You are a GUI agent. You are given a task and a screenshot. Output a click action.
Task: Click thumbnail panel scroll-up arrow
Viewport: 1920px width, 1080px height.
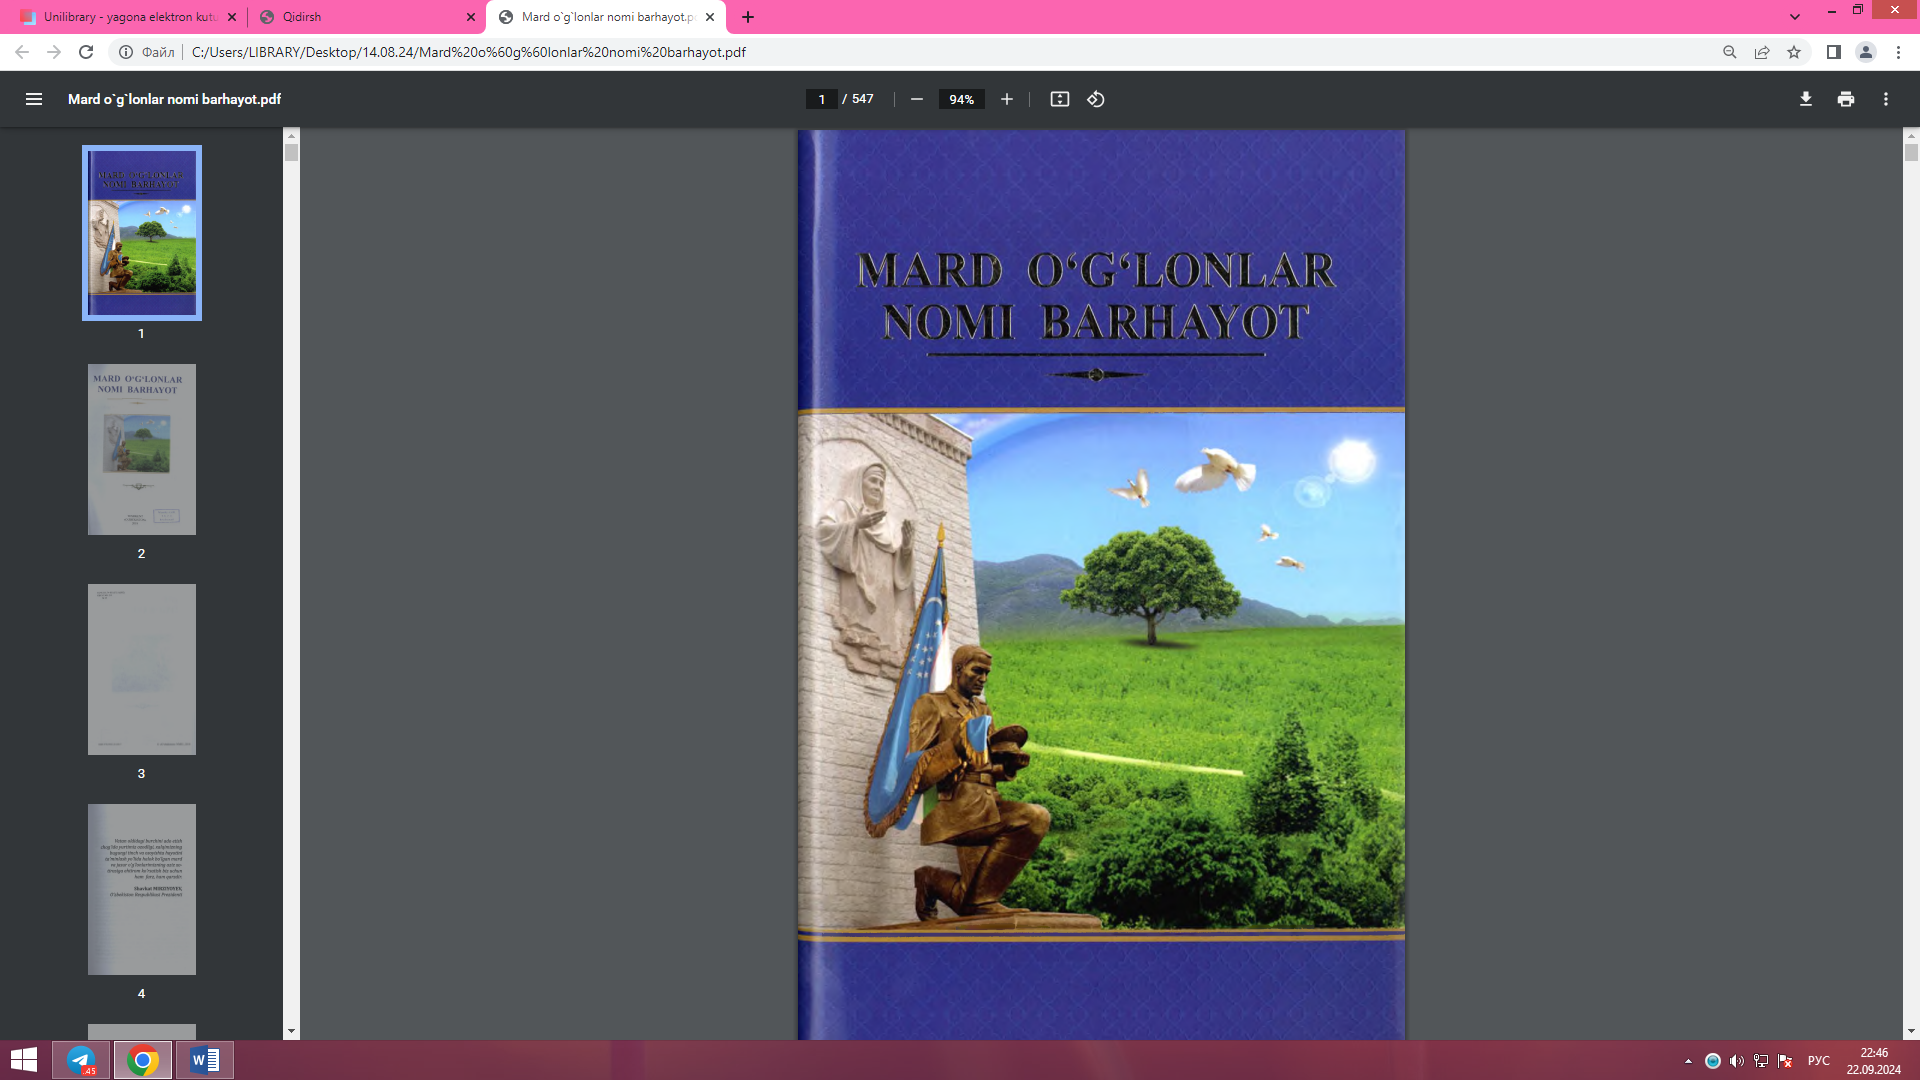point(291,136)
